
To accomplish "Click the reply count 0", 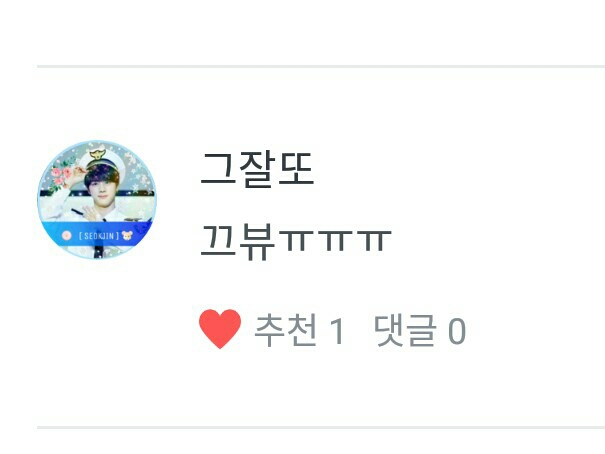I will tap(457, 331).
